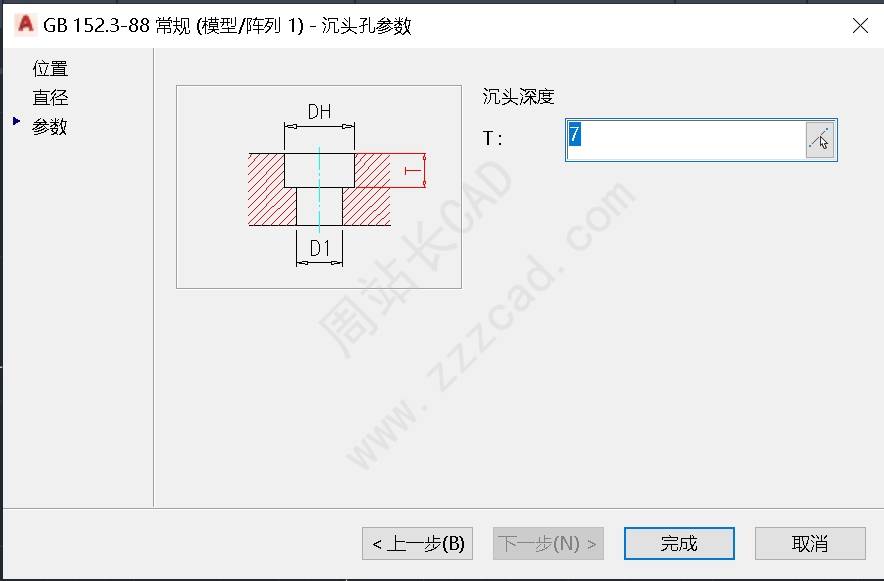Click the blue arrow marker beside 参数
Screen dimensions: 884x581
tap(16, 121)
